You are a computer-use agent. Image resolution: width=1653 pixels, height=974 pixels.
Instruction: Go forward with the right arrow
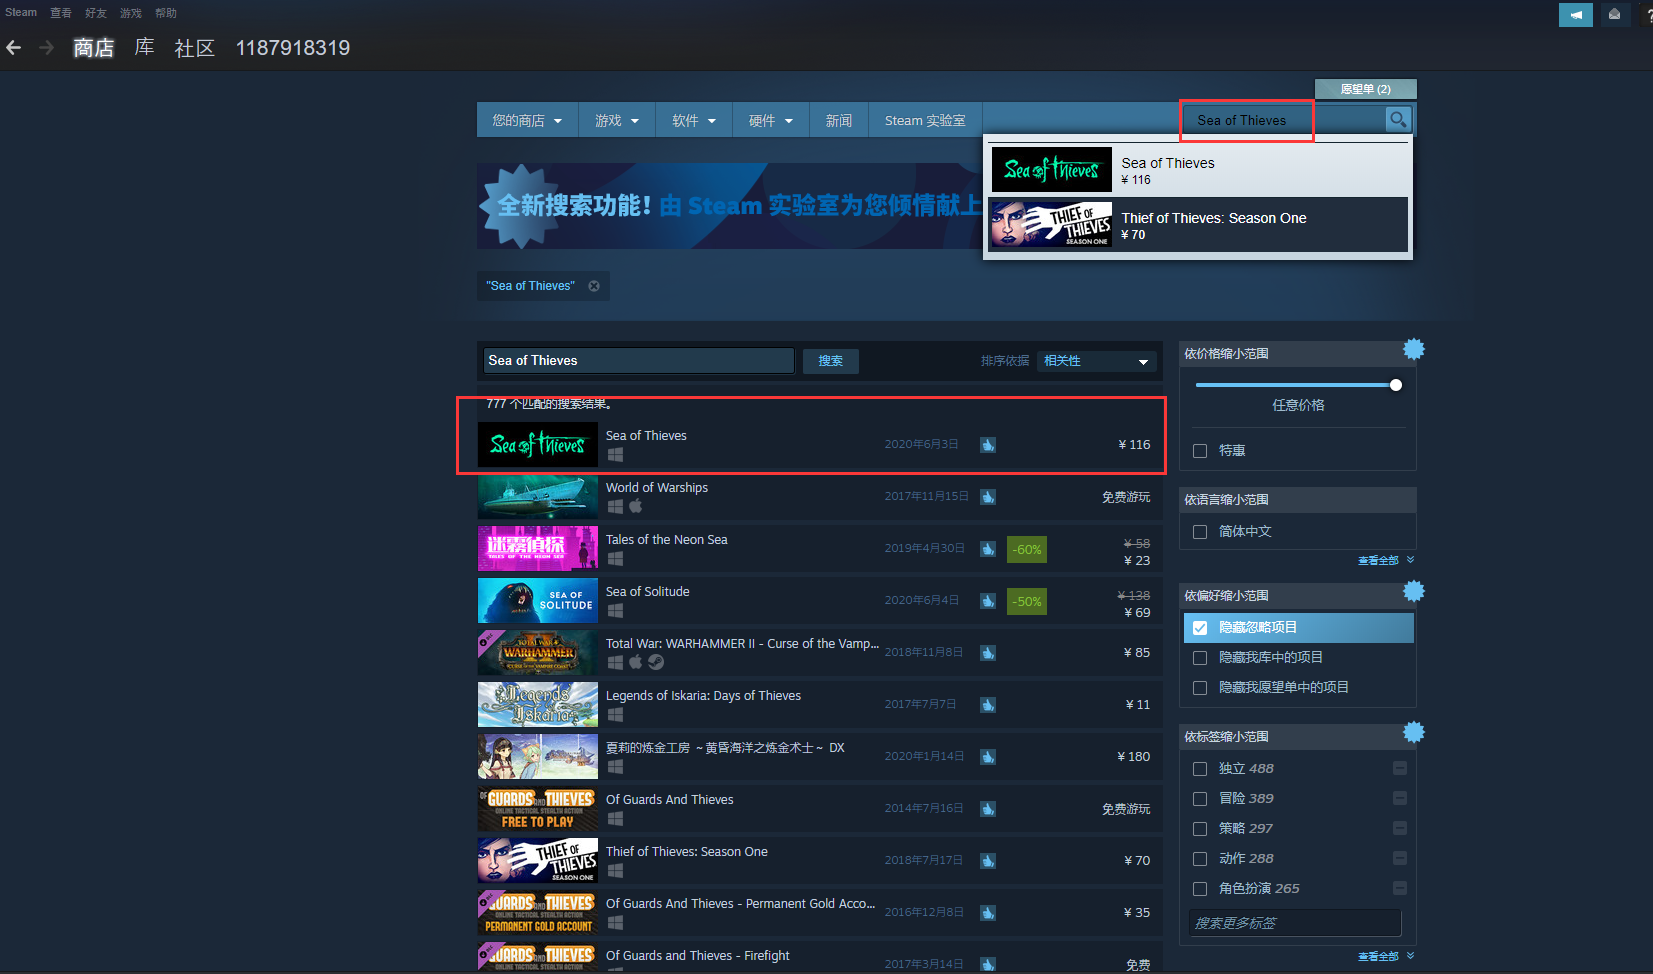[46, 47]
